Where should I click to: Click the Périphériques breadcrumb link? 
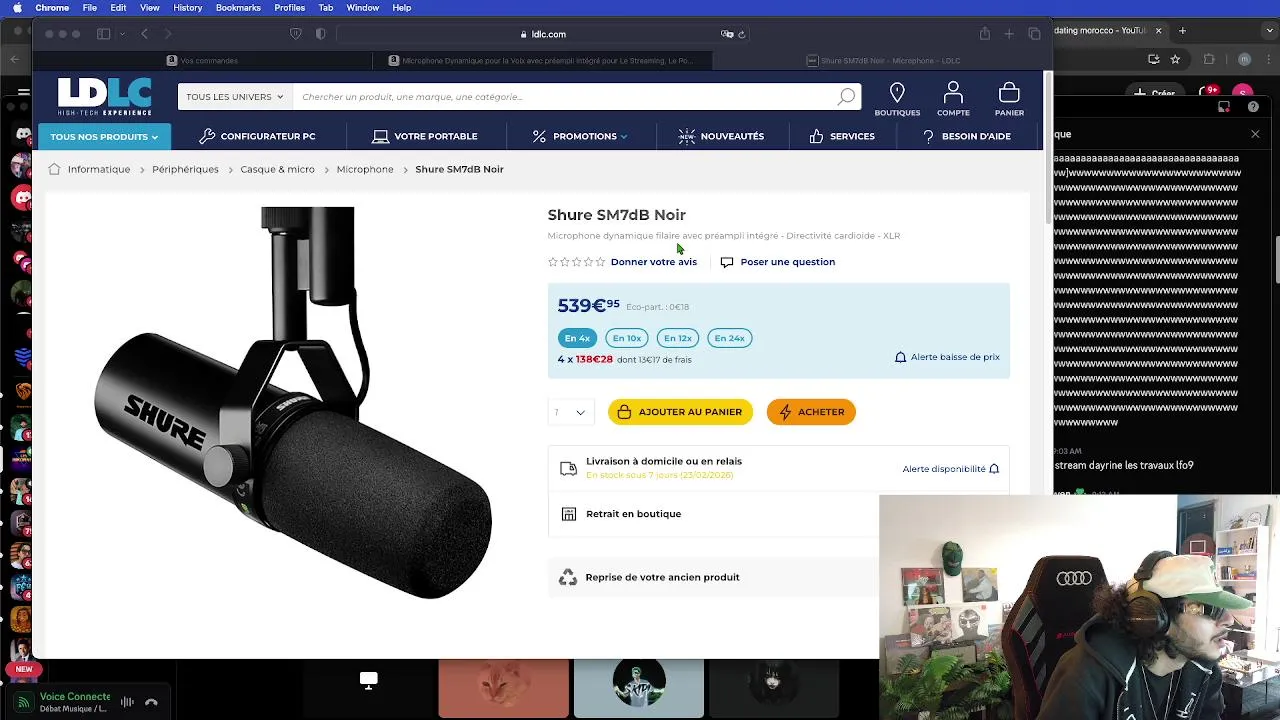185,169
